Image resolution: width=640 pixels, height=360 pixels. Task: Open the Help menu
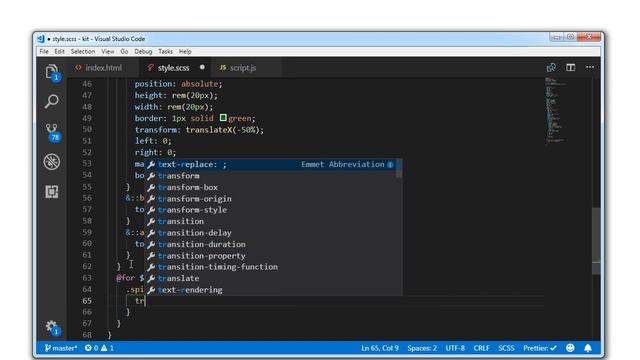(185, 51)
